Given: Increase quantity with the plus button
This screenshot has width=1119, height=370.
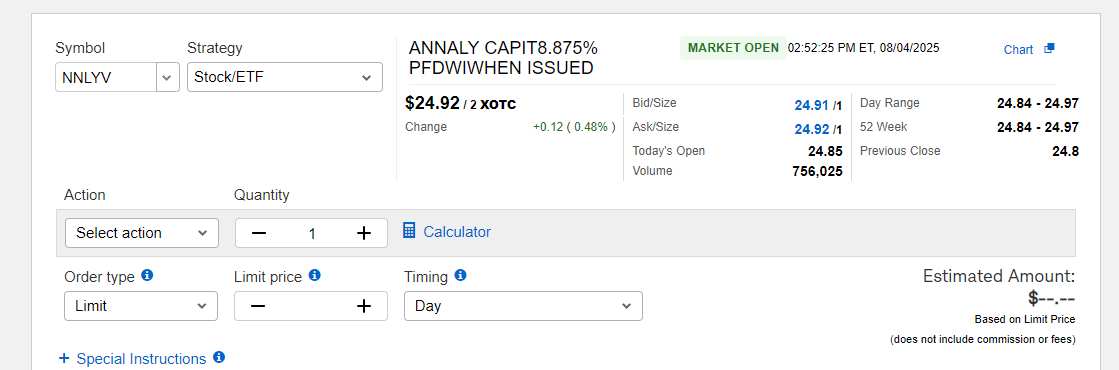Looking at the screenshot, I should (364, 233).
